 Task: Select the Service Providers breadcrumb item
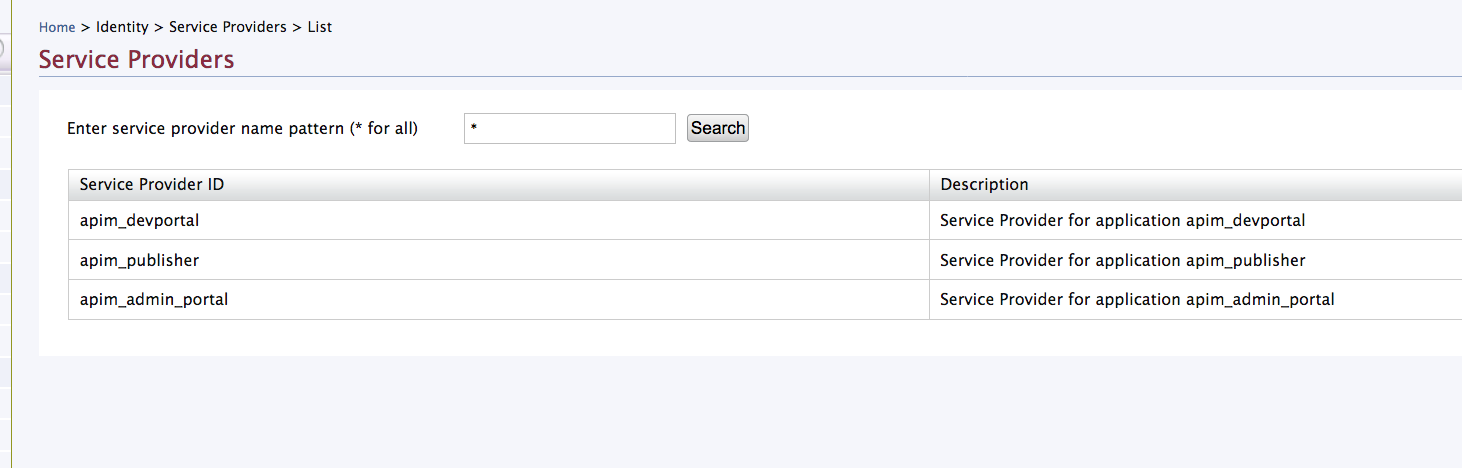228,27
